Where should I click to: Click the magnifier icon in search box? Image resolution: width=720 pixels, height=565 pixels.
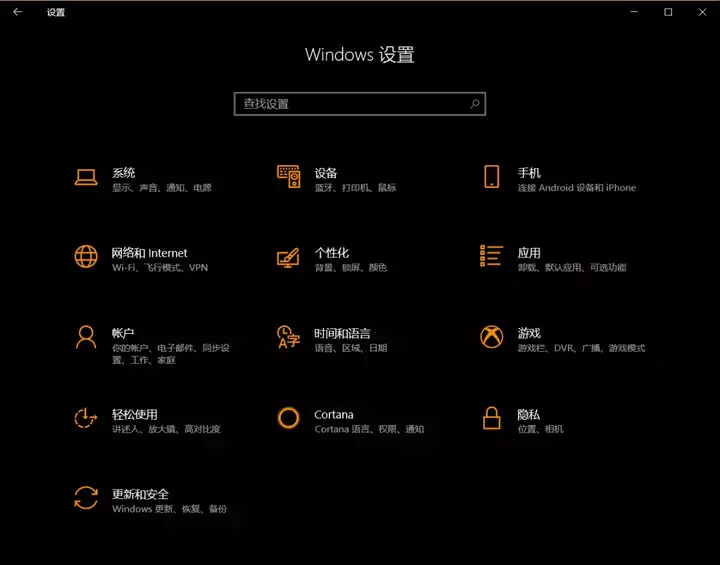click(x=475, y=104)
